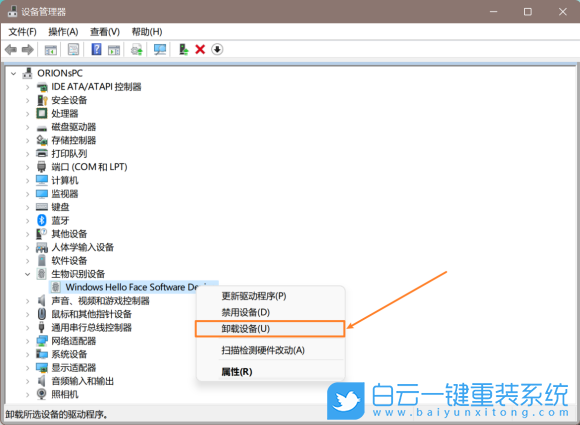This screenshot has width=580, height=425.
Task: Click the fingerprint icon beside 生物识别设备
Action: (x=42, y=274)
